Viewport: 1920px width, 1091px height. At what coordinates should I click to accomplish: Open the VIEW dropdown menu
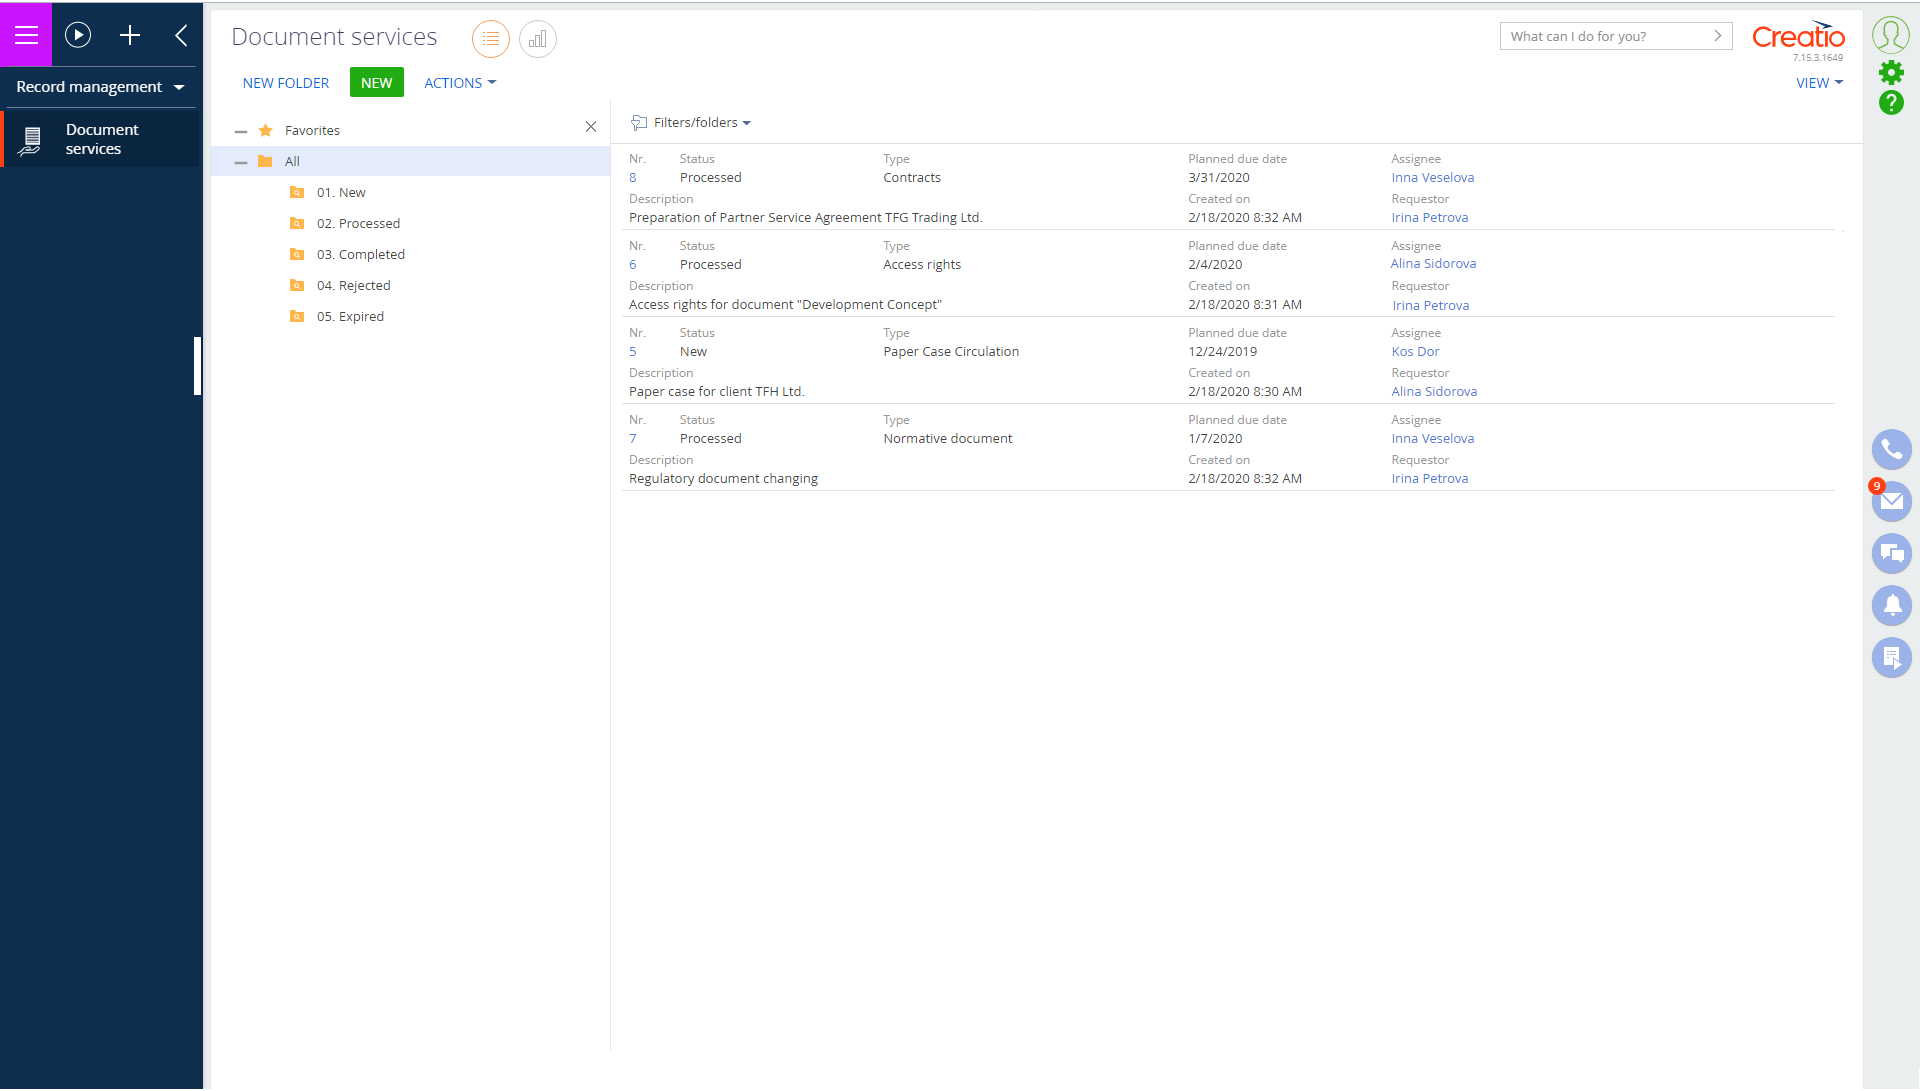(x=1818, y=83)
